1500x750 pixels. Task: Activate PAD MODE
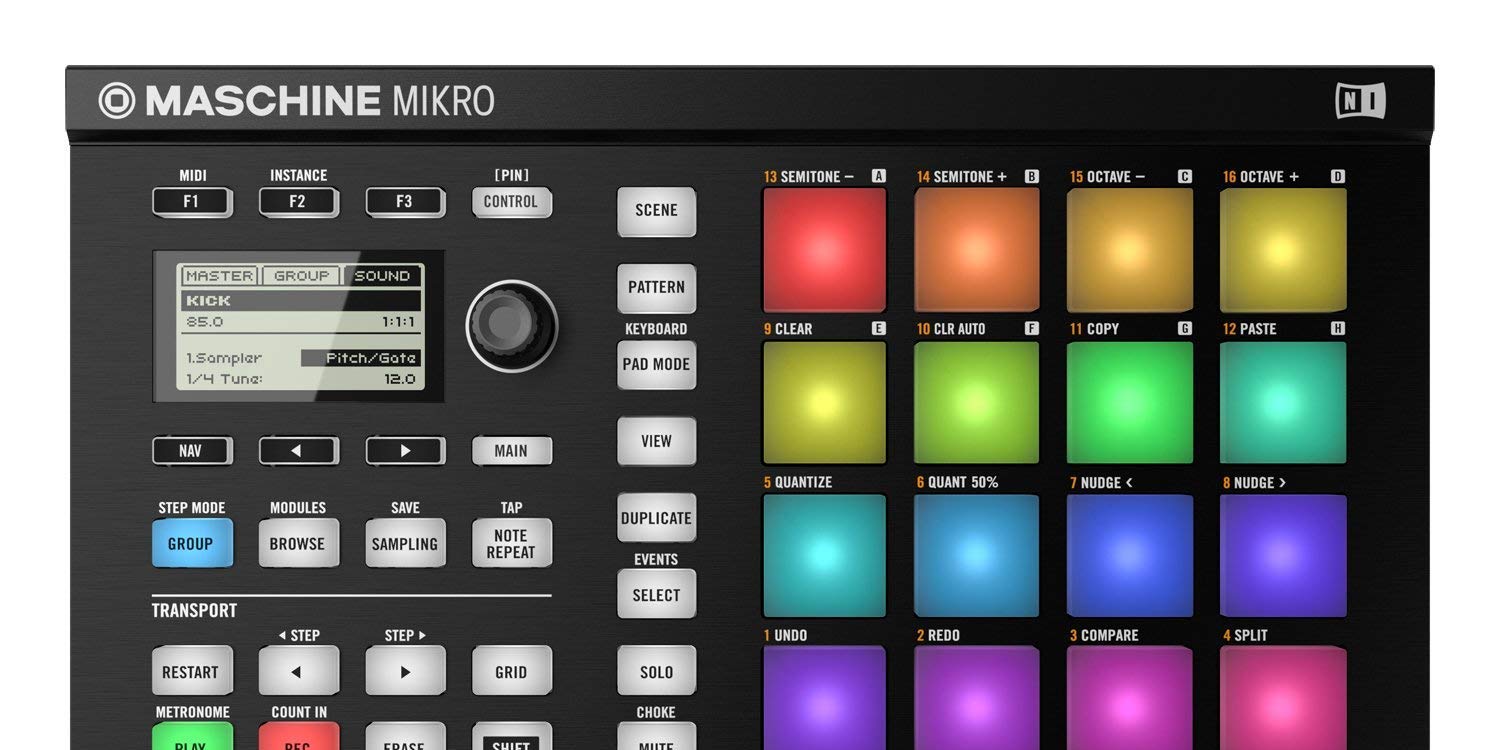coord(656,364)
